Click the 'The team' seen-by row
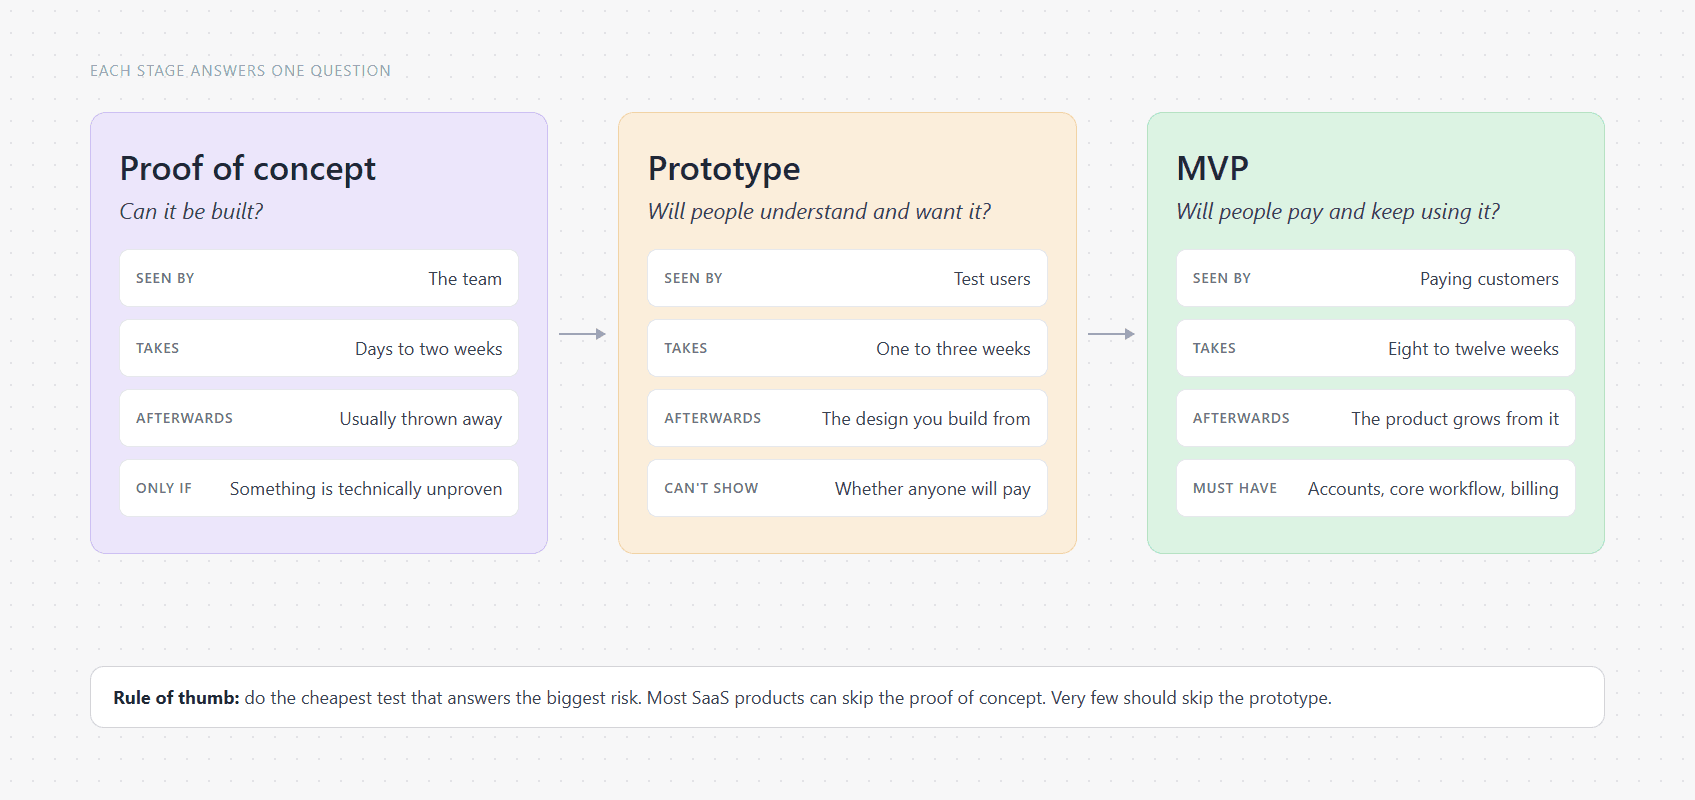The height and width of the screenshot is (800, 1695). click(319, 278)
